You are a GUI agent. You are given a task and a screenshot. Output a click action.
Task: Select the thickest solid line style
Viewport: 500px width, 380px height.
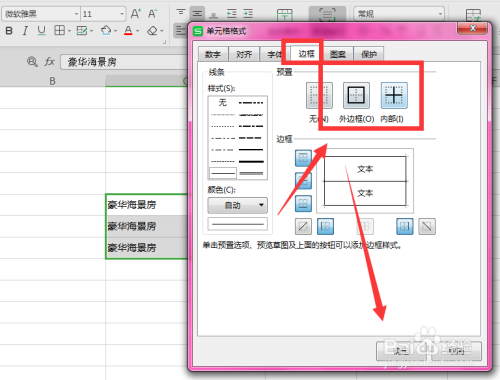coord(251,162)
